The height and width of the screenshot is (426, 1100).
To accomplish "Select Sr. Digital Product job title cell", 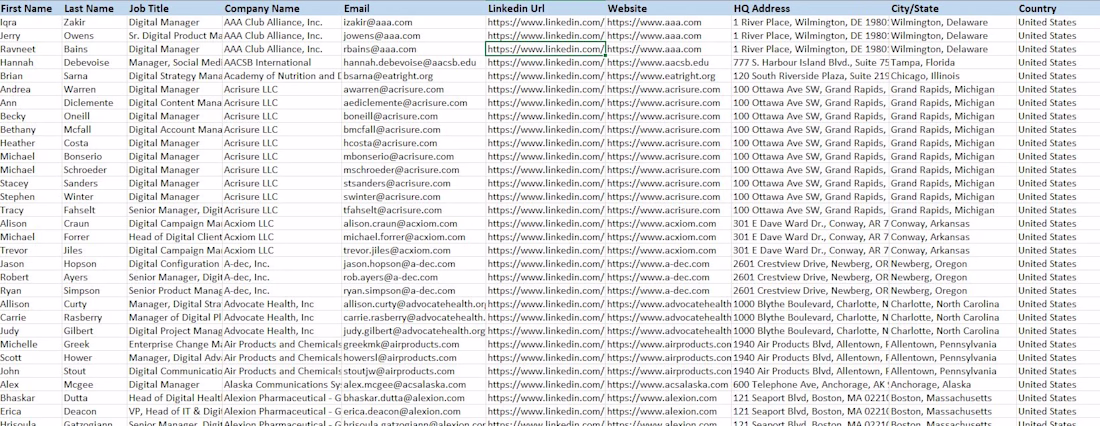I will click(x=175, y=36).
